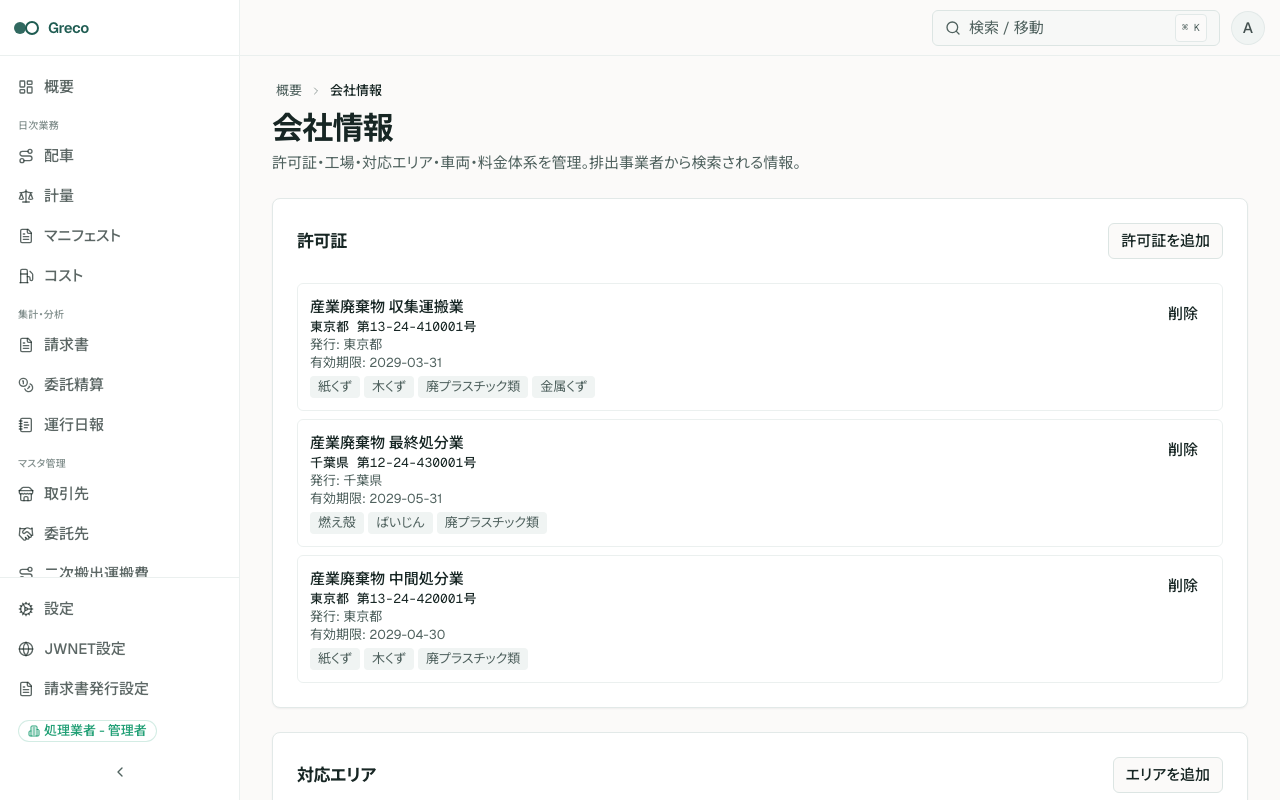Image resolution: width=1280 pixels, height=800 pixels.
Task: Click the search magnifier icon
Action: (x=953, y=28)
